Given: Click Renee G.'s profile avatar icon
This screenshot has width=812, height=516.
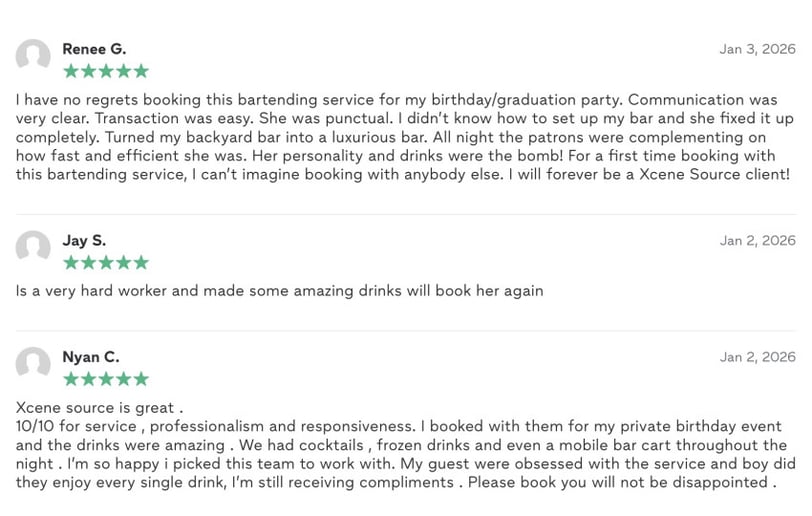Looking at the screenshot, I should (33, 54).
